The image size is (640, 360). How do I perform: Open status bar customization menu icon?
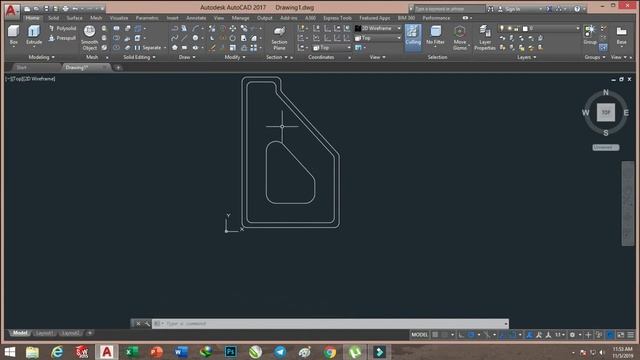(631, 335)
